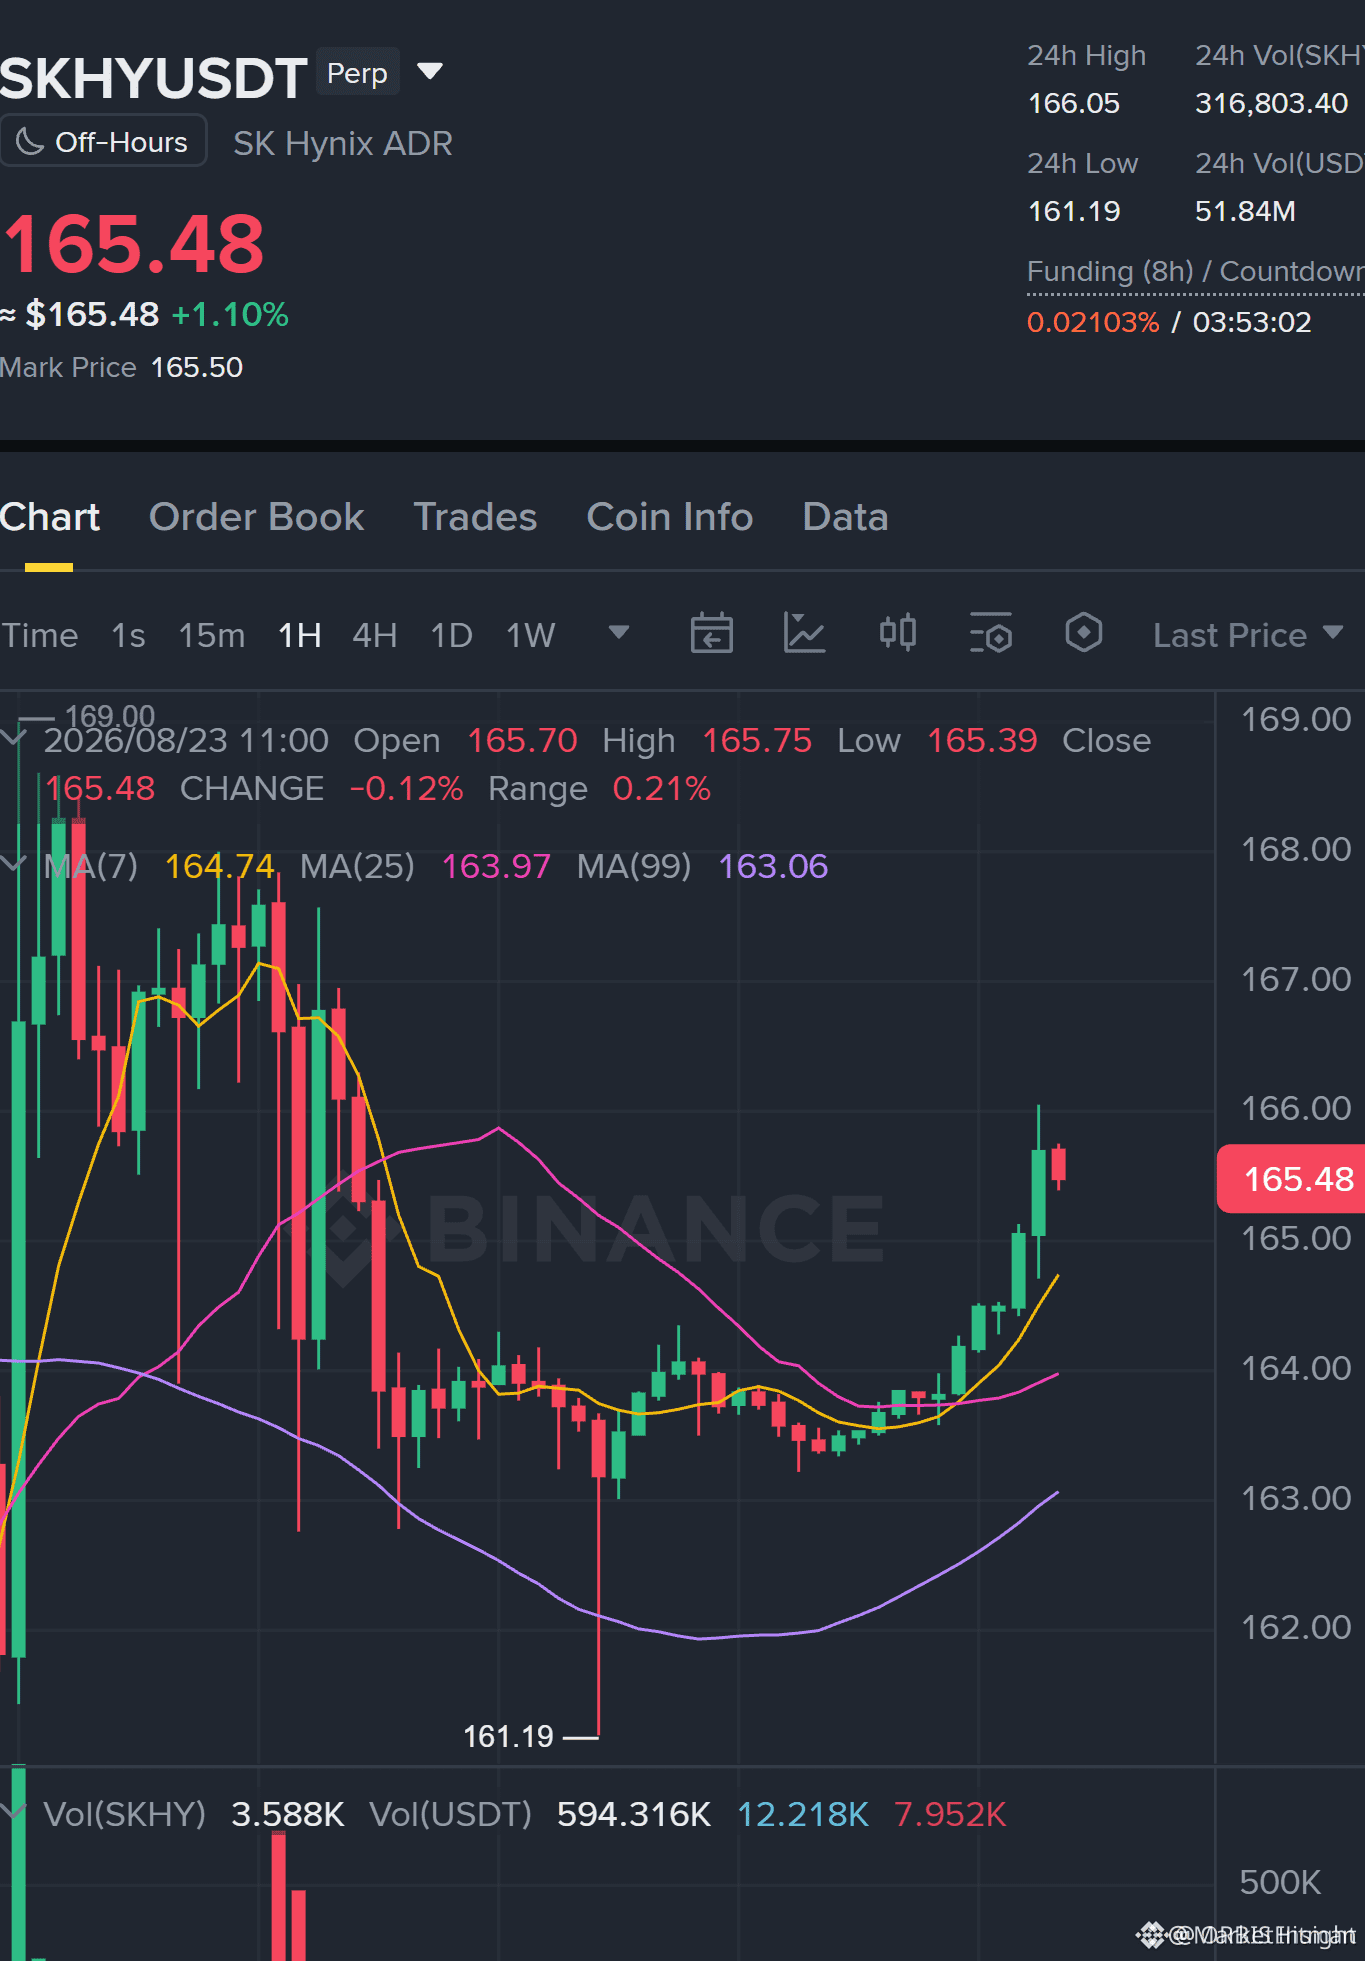Tap the hexagon icon in the chart toolbar

[x=1083, y=633]
